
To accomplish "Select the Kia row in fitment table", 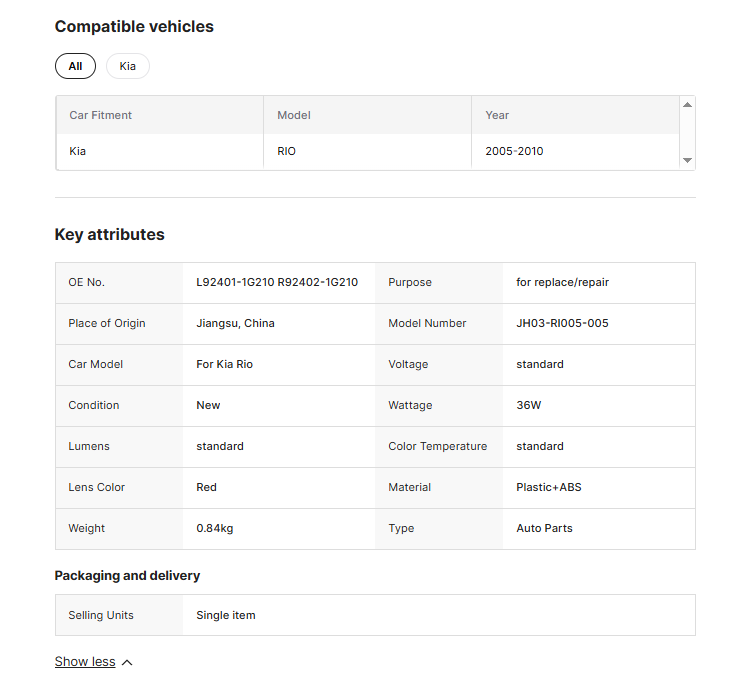I will click(x=78, y=152).
